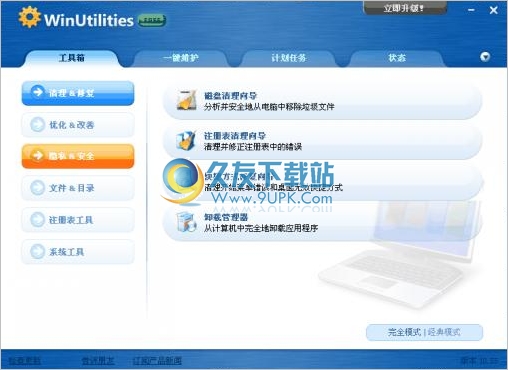Open the 卸载管理器 computer icon
508x370 pixels.
[x=186, y=222]
